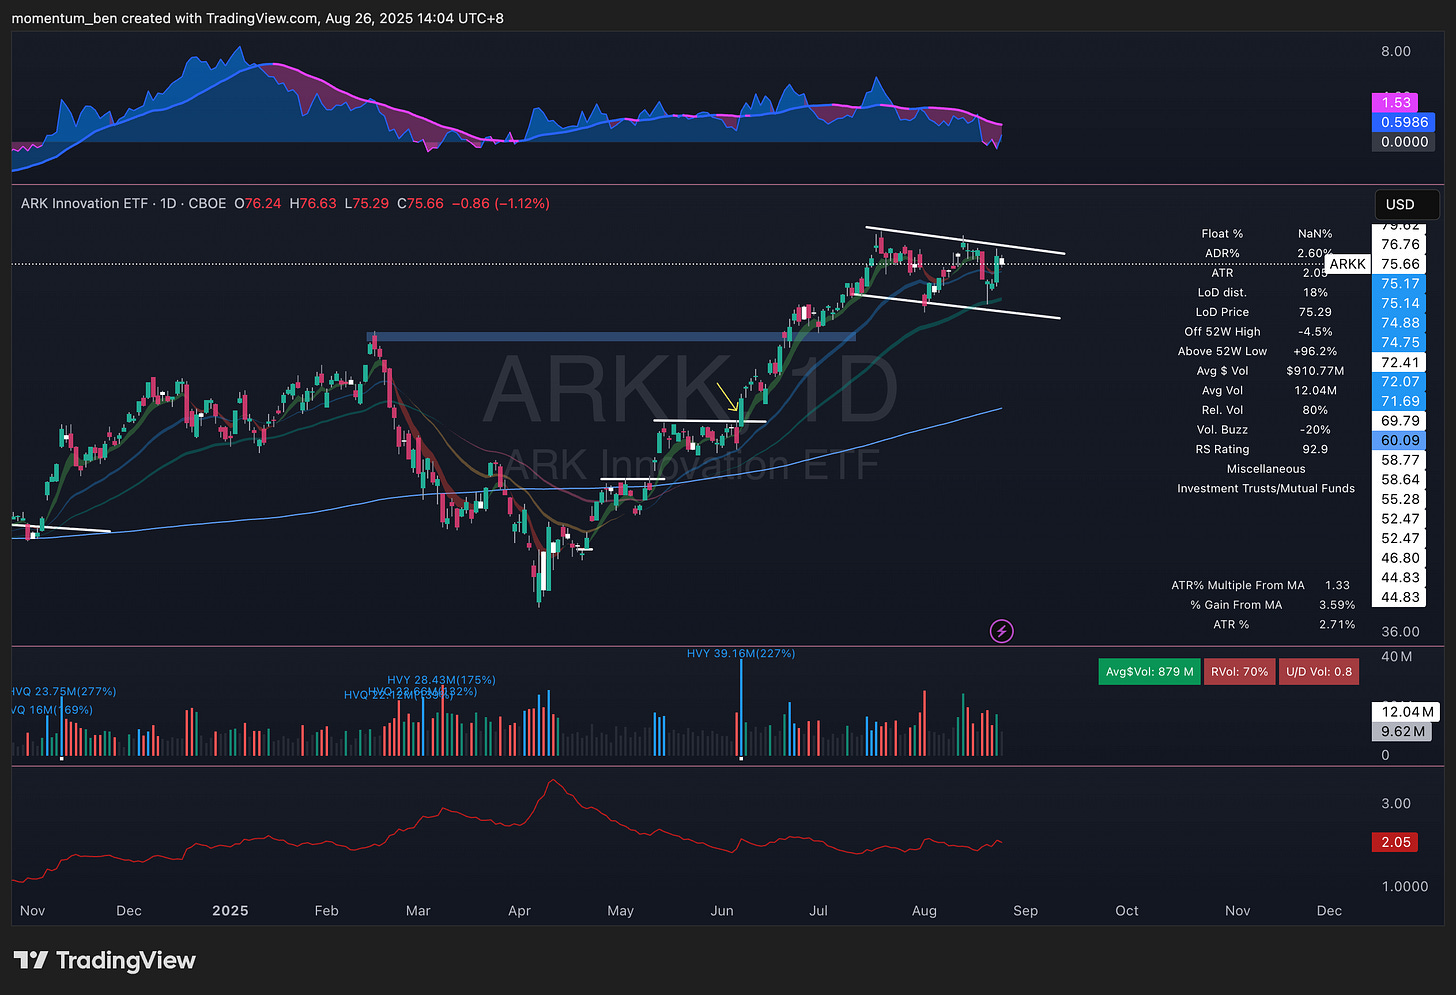Click the 55.28 price axis label

(x=1400, y=499)
